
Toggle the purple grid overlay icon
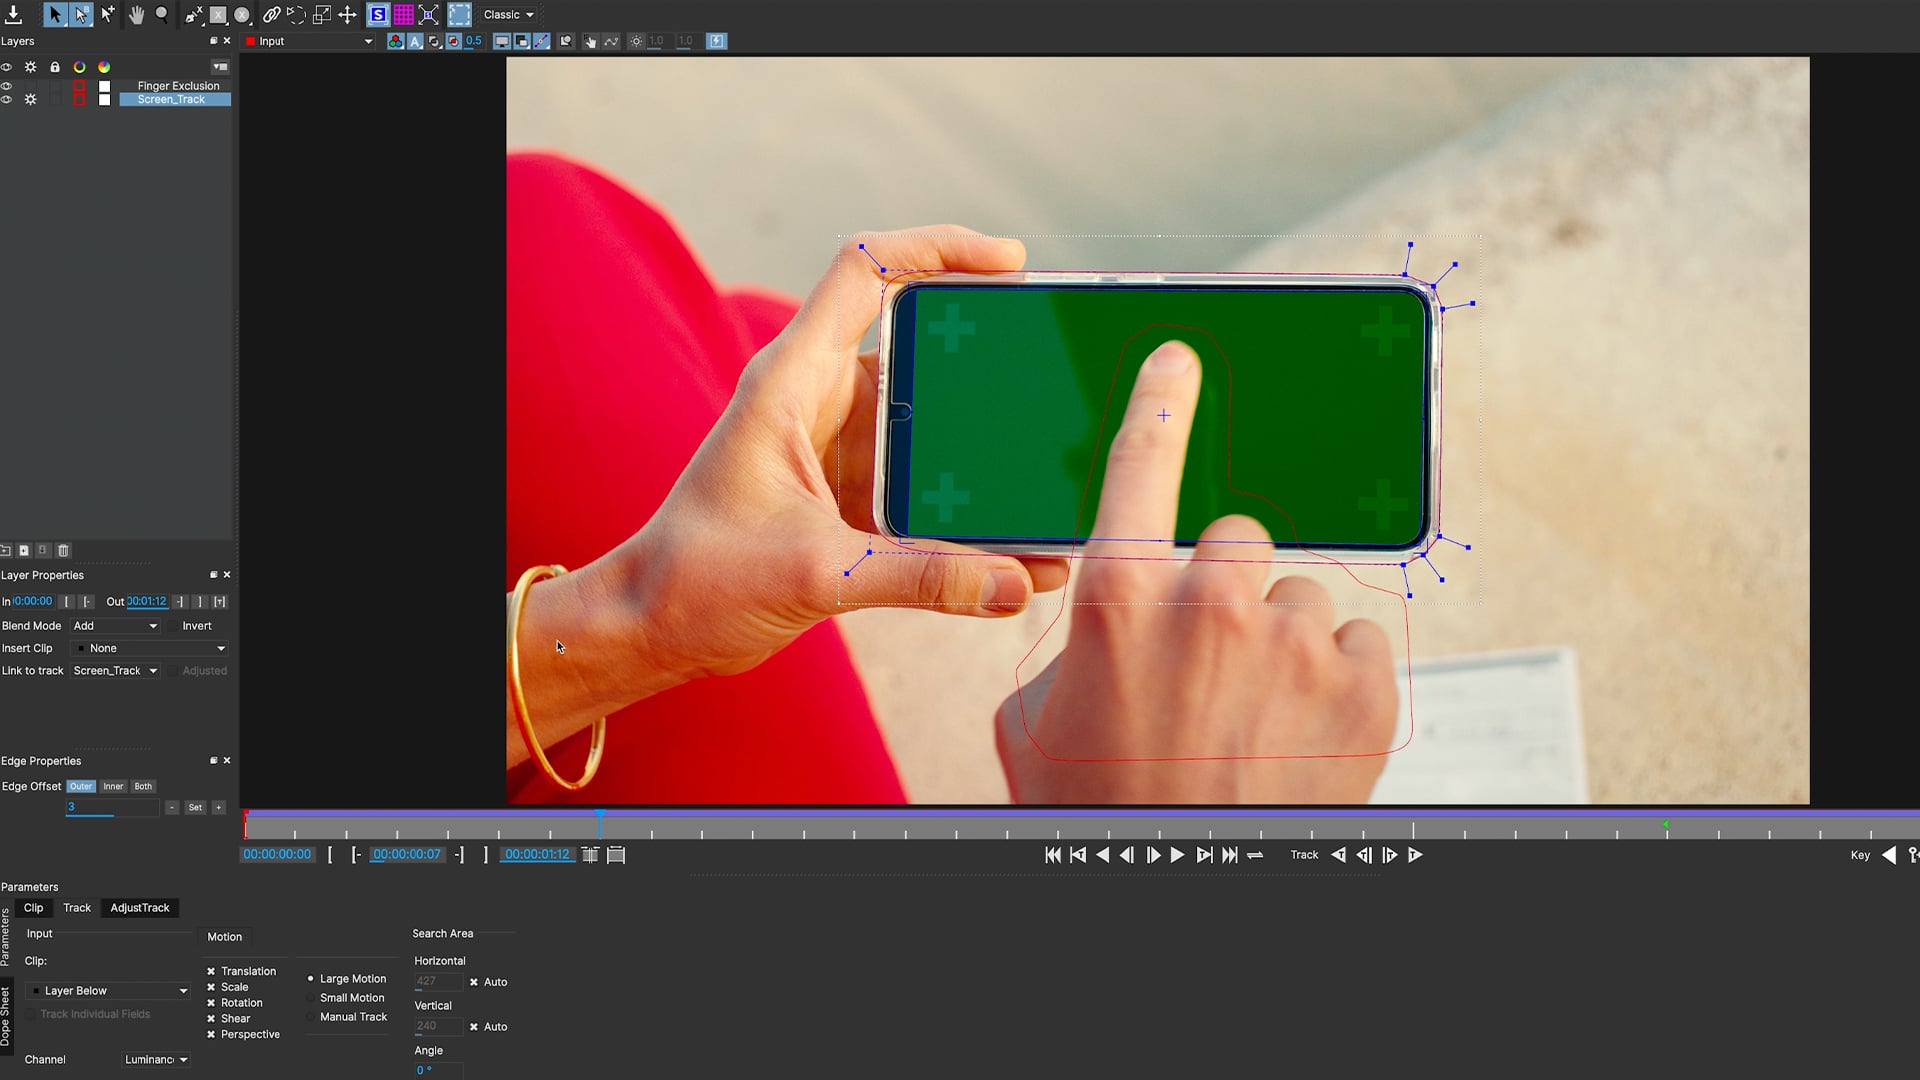pos(403,14)
